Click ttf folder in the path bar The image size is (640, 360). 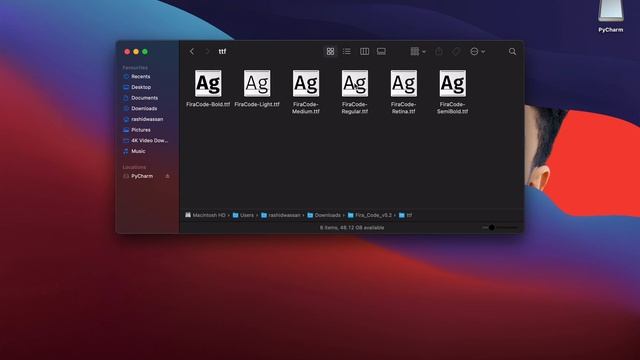click(405, 215)
